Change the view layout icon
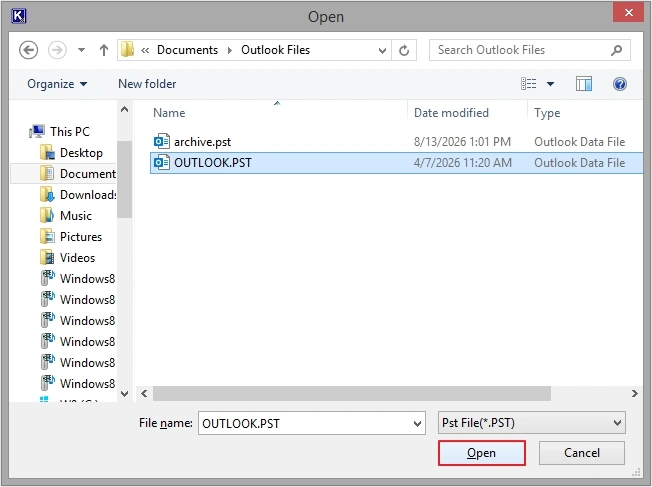Image resolution: width=652 pixels, height=487 pixels. [x=529, y=84]
